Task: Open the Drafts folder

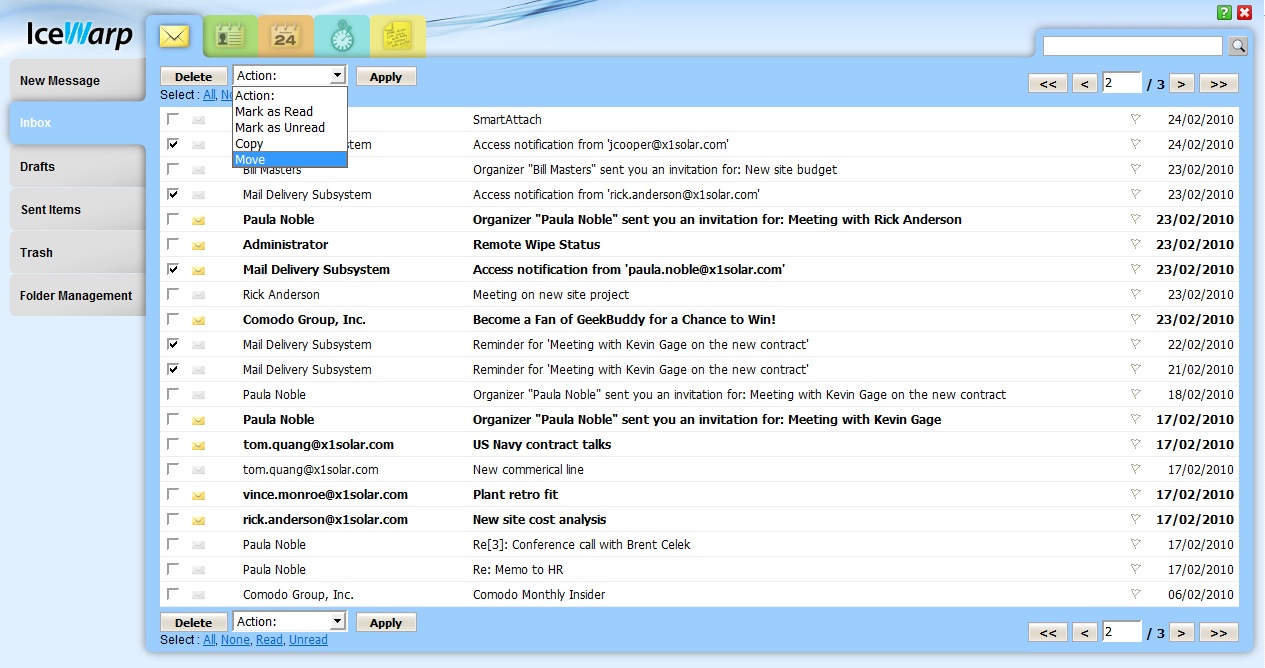Action: [76, 166]
